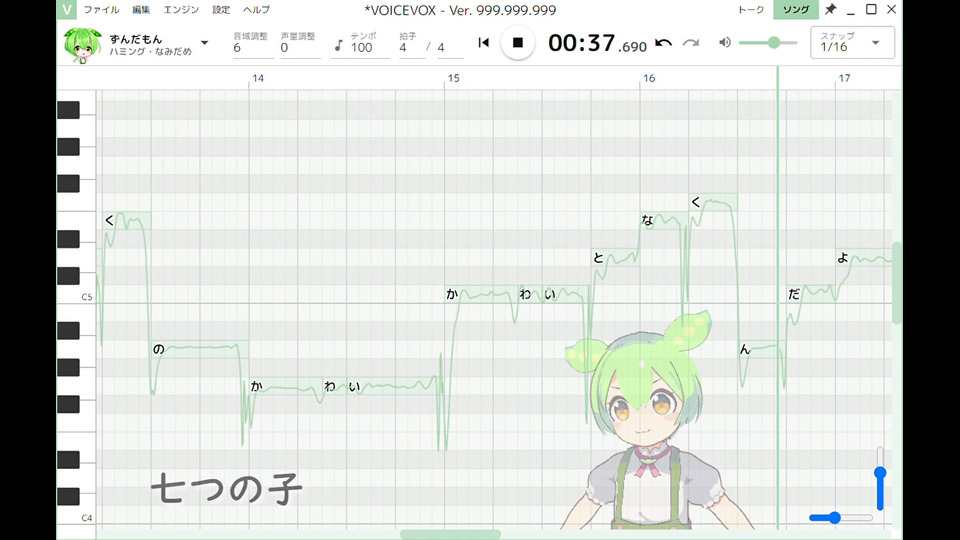
Task: Expand the ずんだもん singer dropdown
Action: click(204, 43)
